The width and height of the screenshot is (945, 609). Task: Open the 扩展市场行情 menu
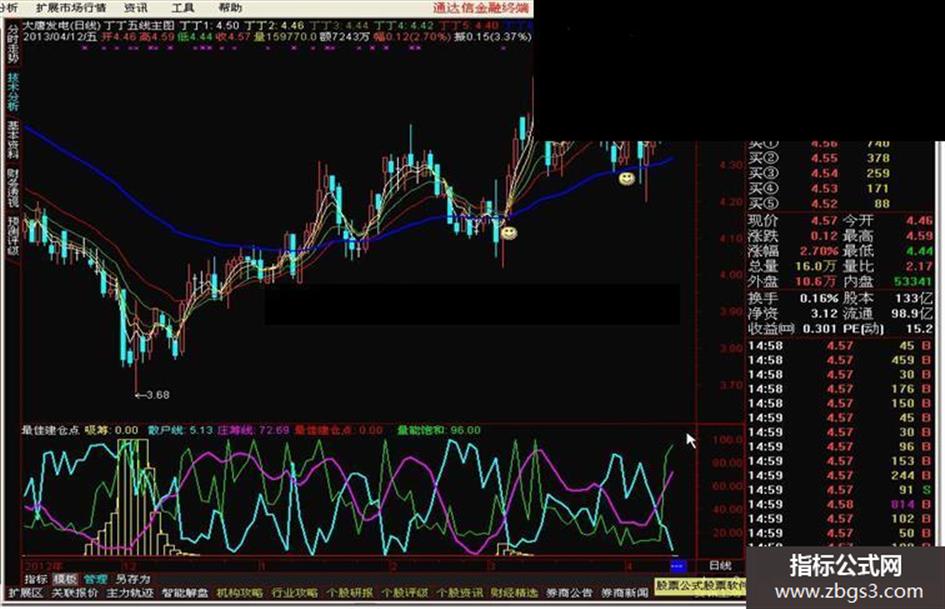click(x=71, y=8)
